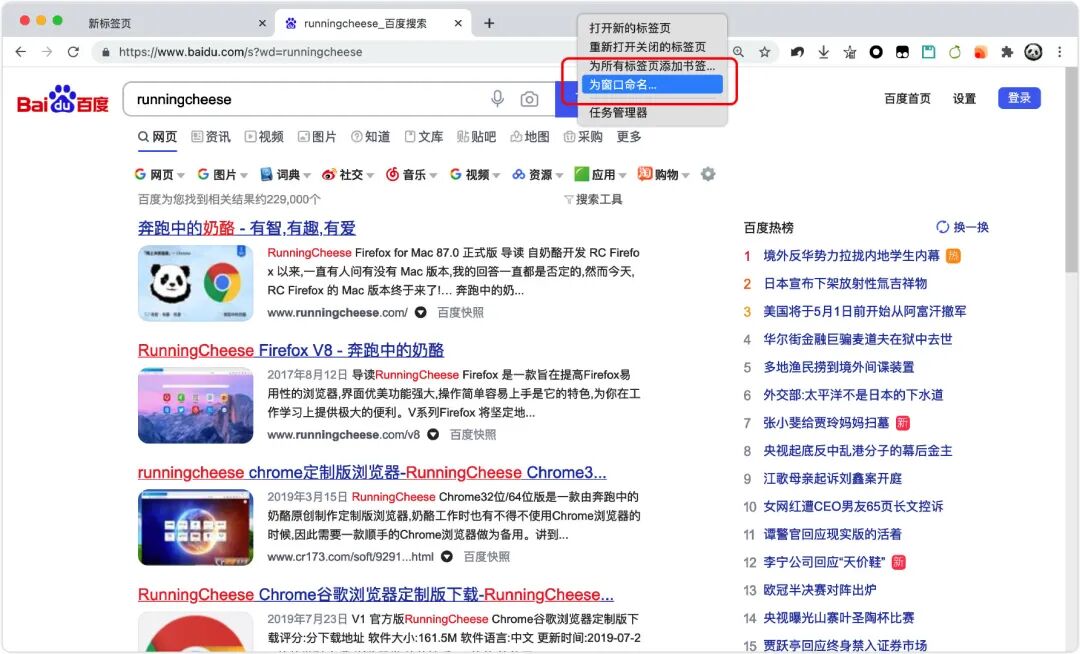Screen dimensions: 1080x654
Task: Reload the current Baidu page
Action: tap(73, 52)
